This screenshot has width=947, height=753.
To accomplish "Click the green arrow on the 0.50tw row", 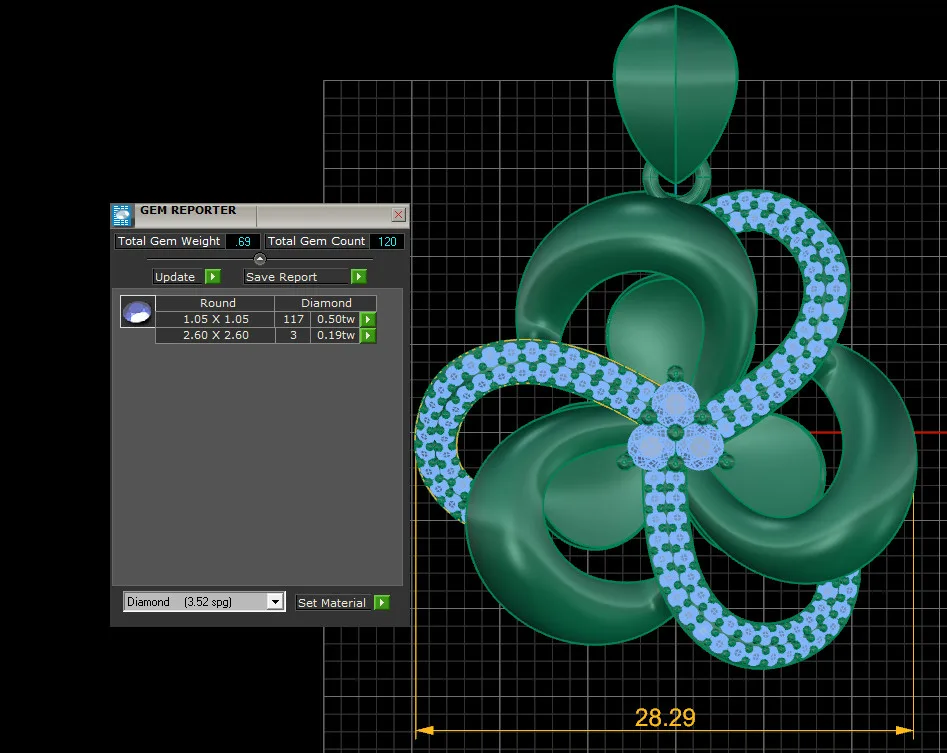I will [x=368, y=319].
